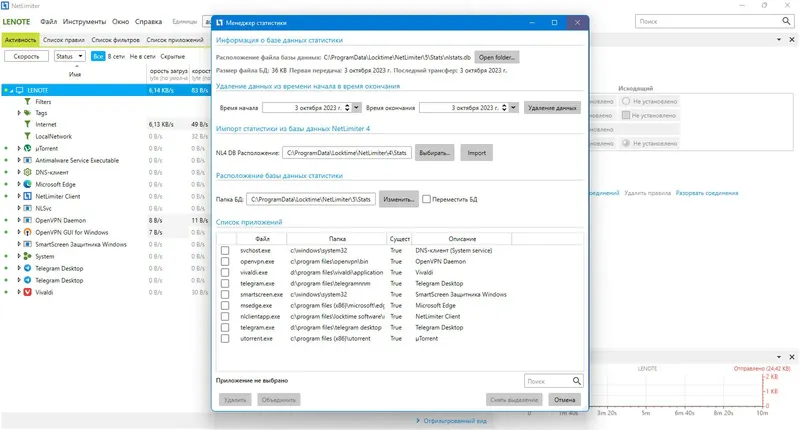Click the Удаление данных button

click(552, 108)
